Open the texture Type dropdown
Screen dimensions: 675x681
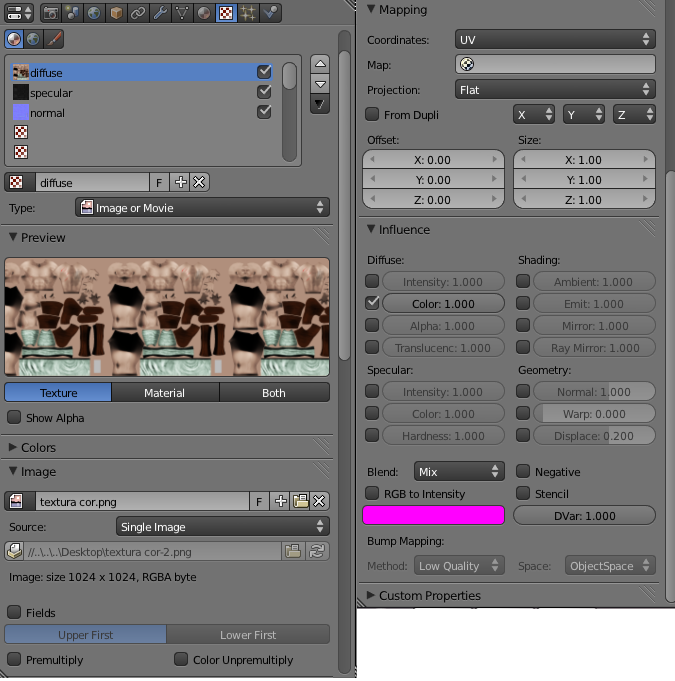[x=202, y=208]
